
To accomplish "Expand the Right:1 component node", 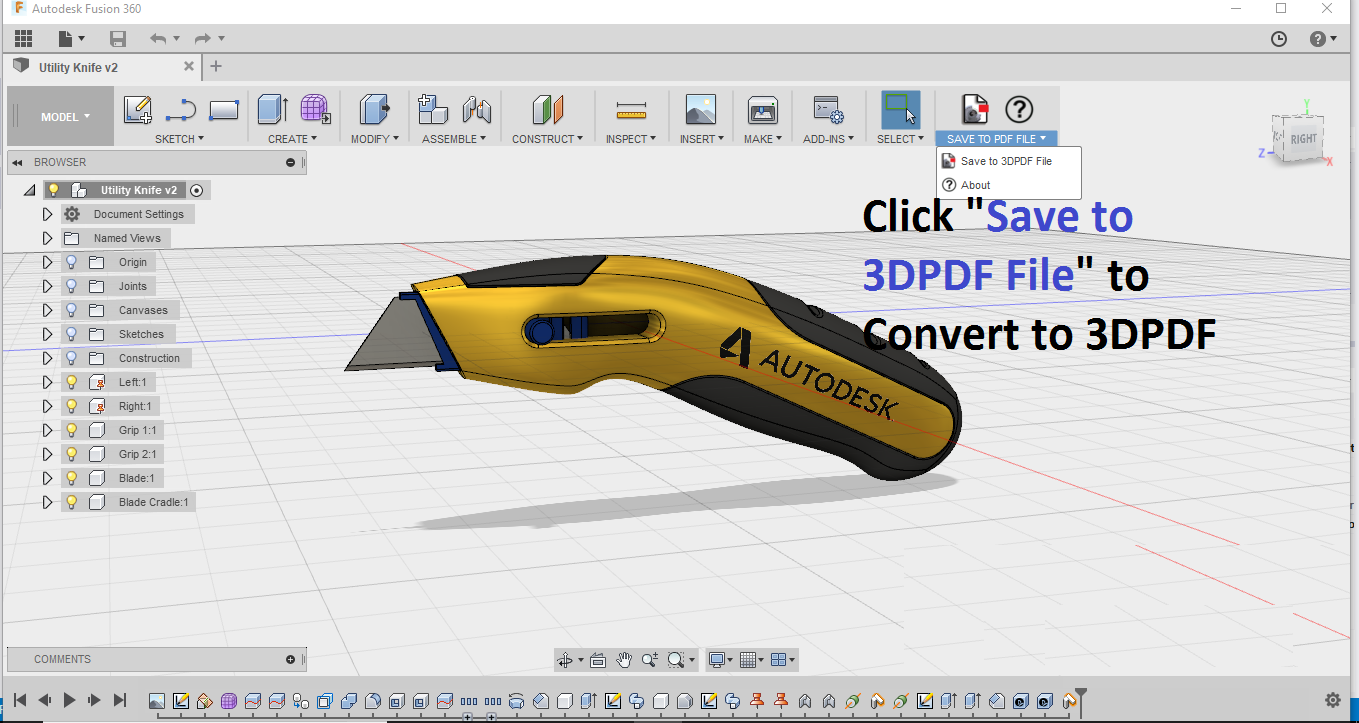I will [47, 406].
